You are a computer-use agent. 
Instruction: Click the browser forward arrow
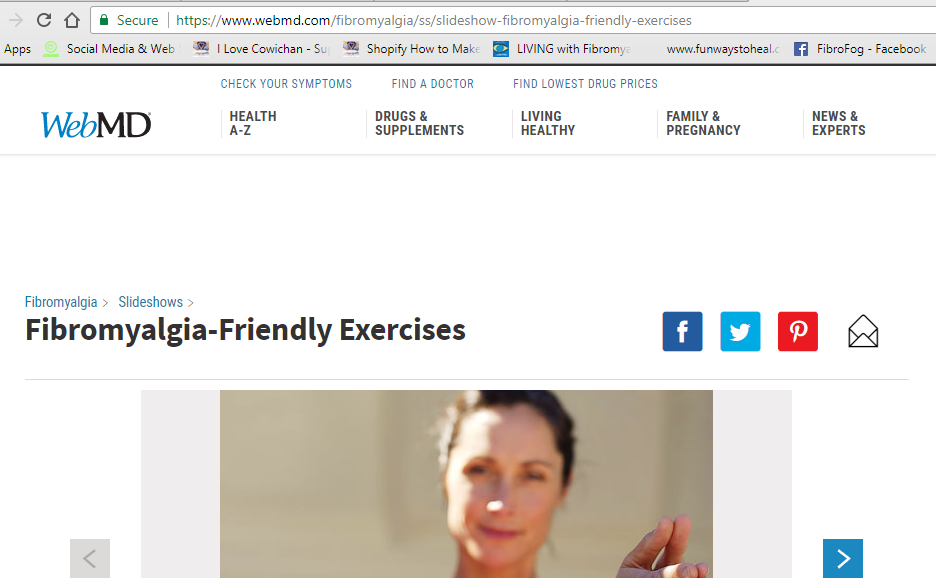[16, 20]
